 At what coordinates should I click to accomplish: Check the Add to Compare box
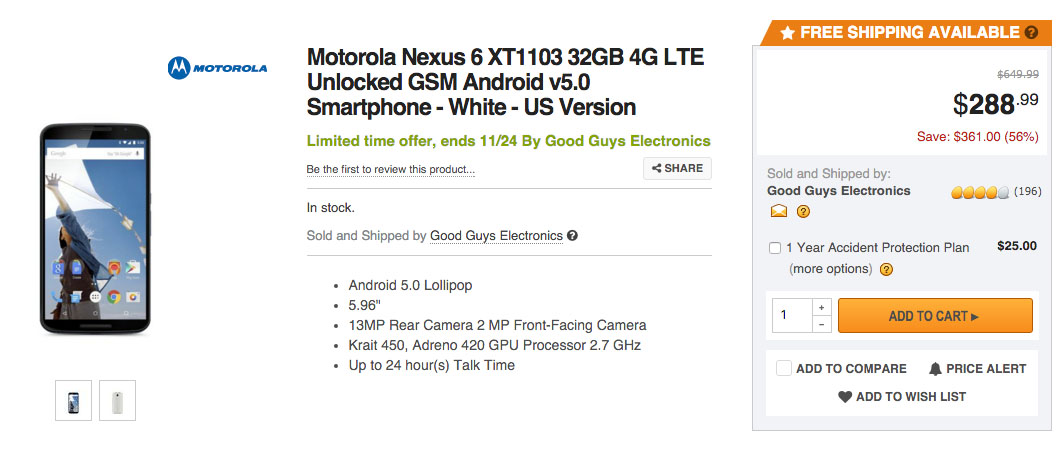(x=784, y=368)
